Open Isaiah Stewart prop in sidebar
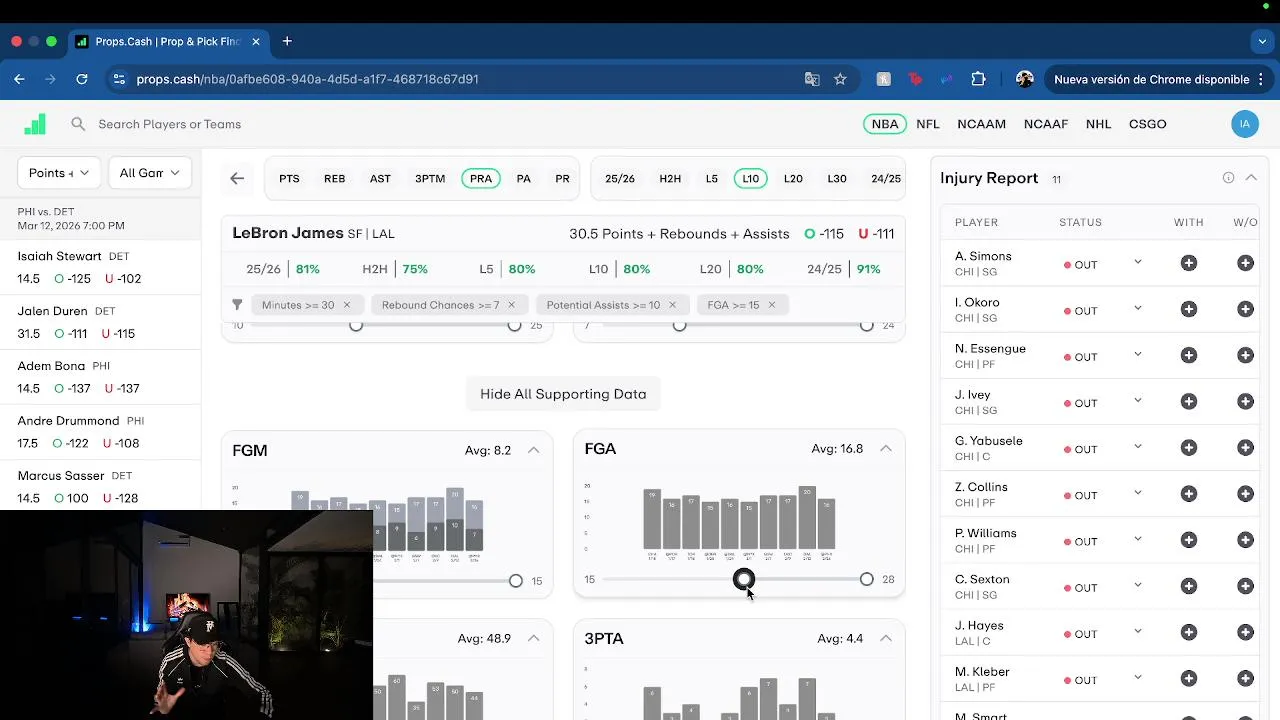The image size is (1280, 720). pos(100,267)
